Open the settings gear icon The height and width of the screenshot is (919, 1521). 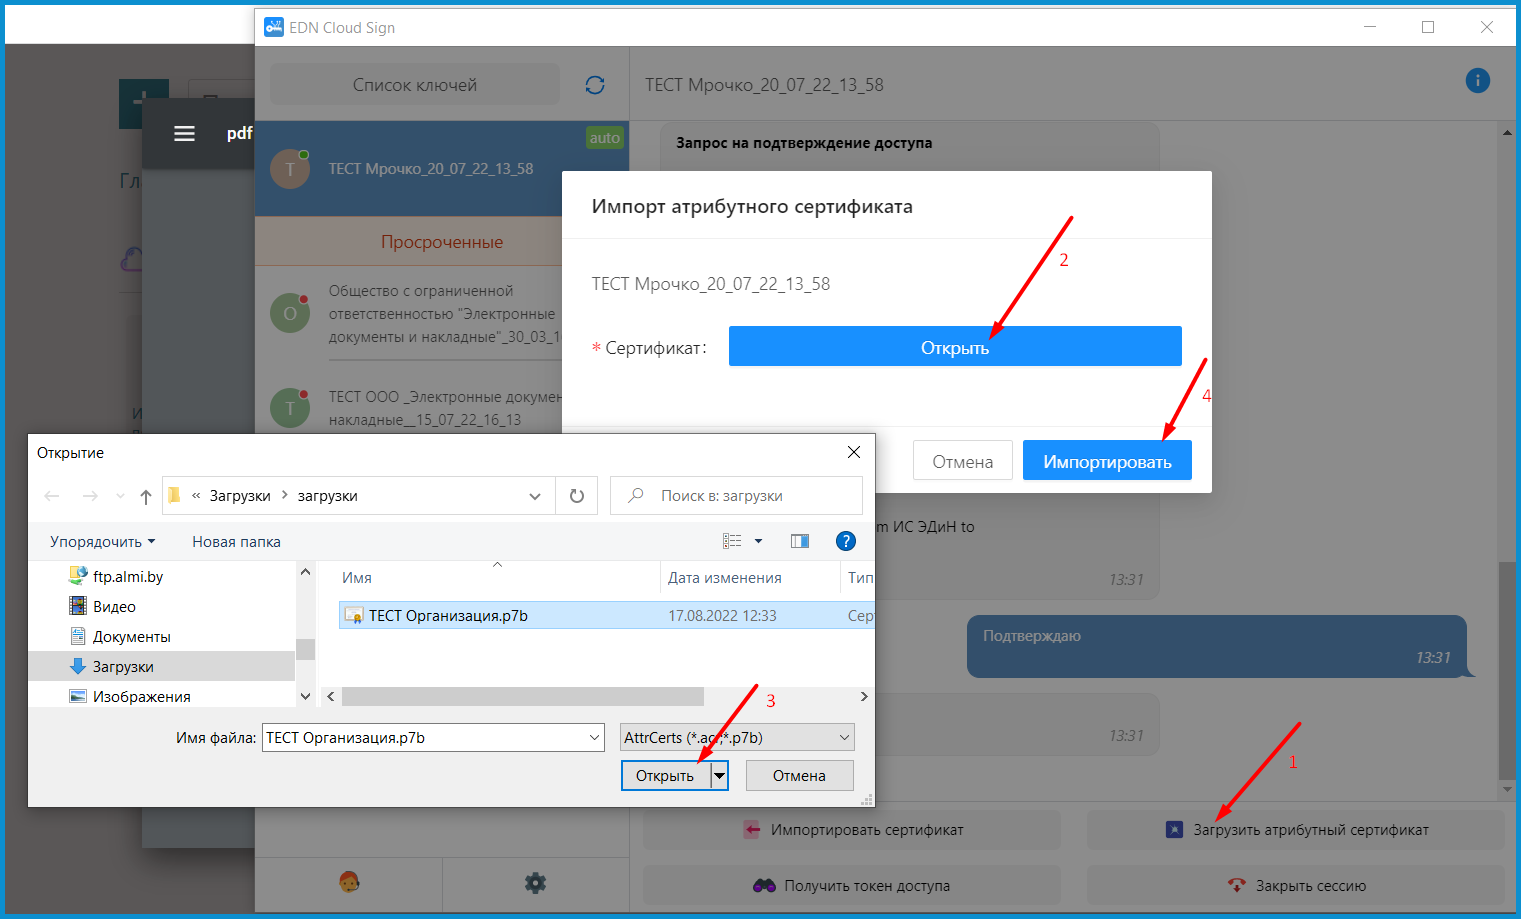[x=535, y=882]
